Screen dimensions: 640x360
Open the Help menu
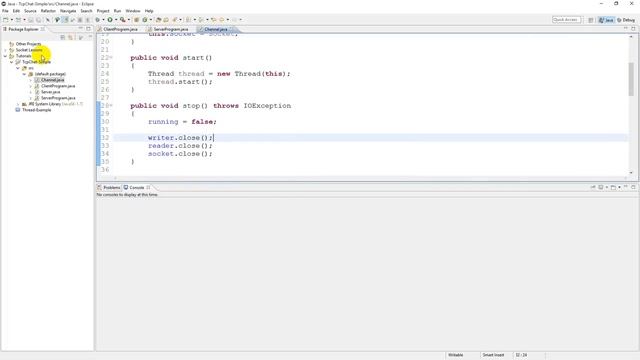tap(149, 11)
